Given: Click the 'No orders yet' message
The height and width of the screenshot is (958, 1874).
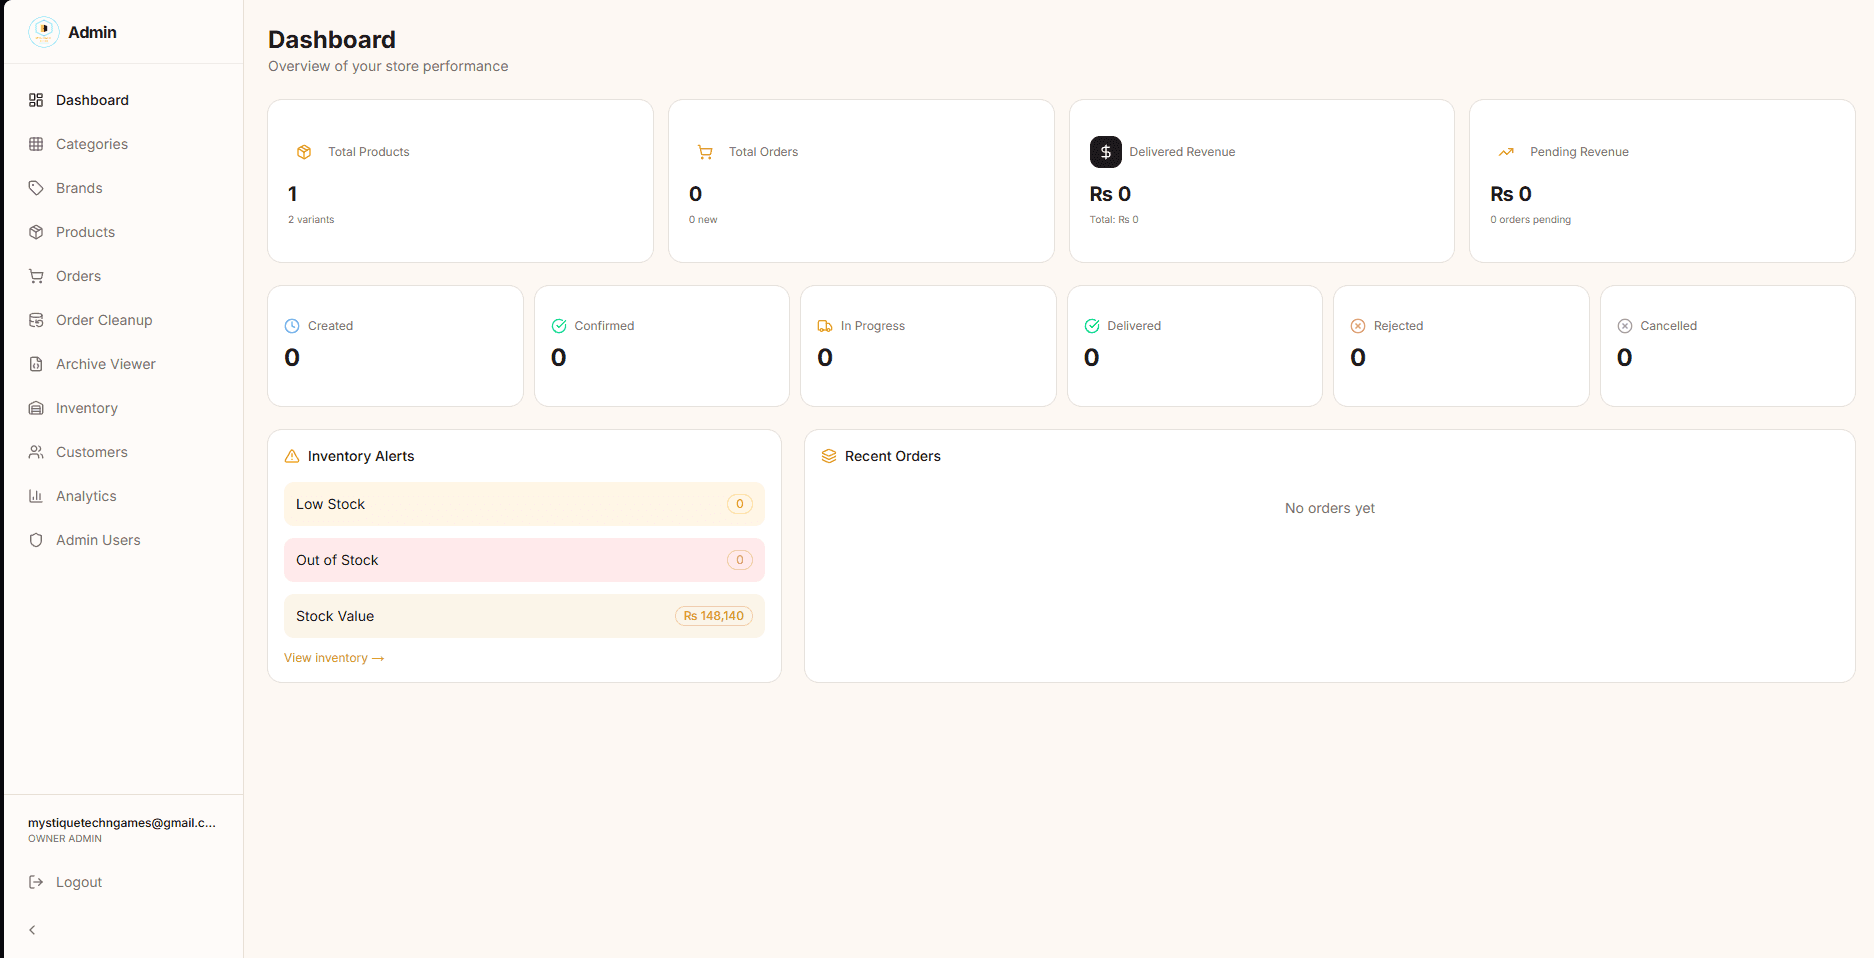Looking at the screenshot, I should pos(1330,508).
